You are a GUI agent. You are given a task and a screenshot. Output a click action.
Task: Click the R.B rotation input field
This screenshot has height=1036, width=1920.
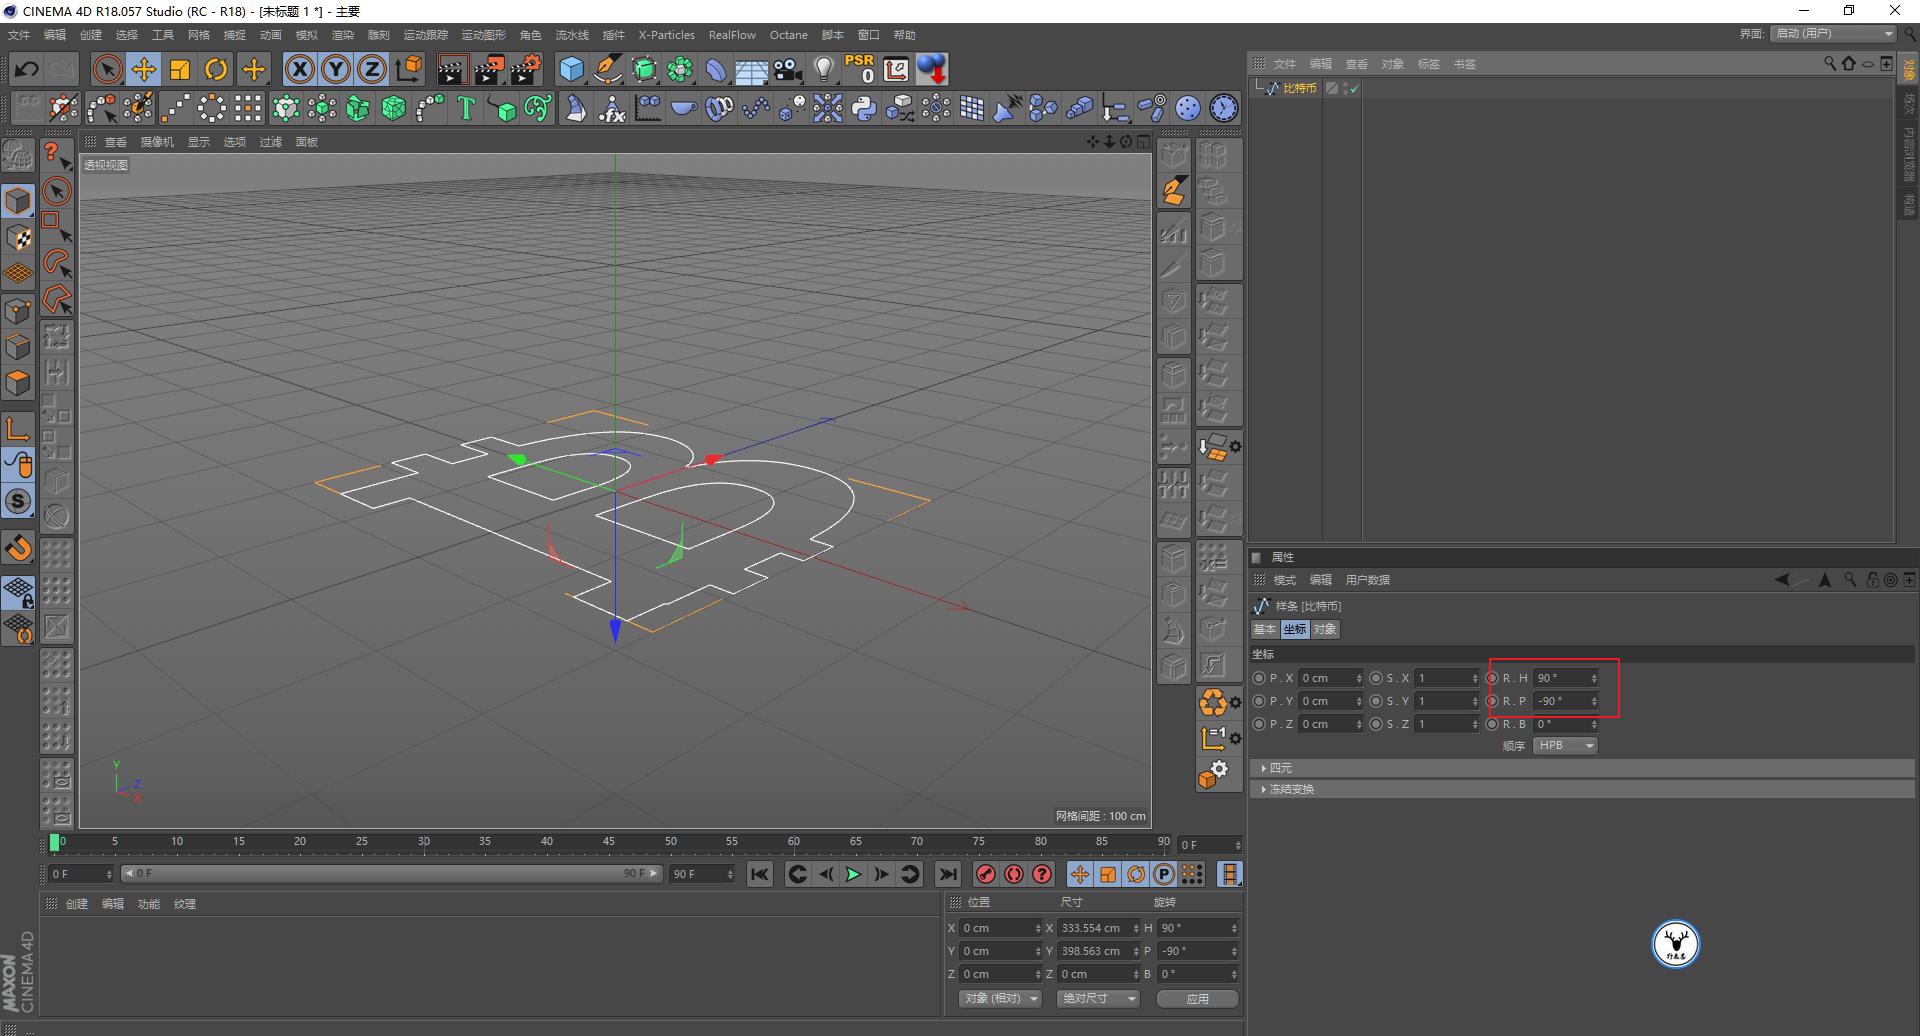(1560, 724)
